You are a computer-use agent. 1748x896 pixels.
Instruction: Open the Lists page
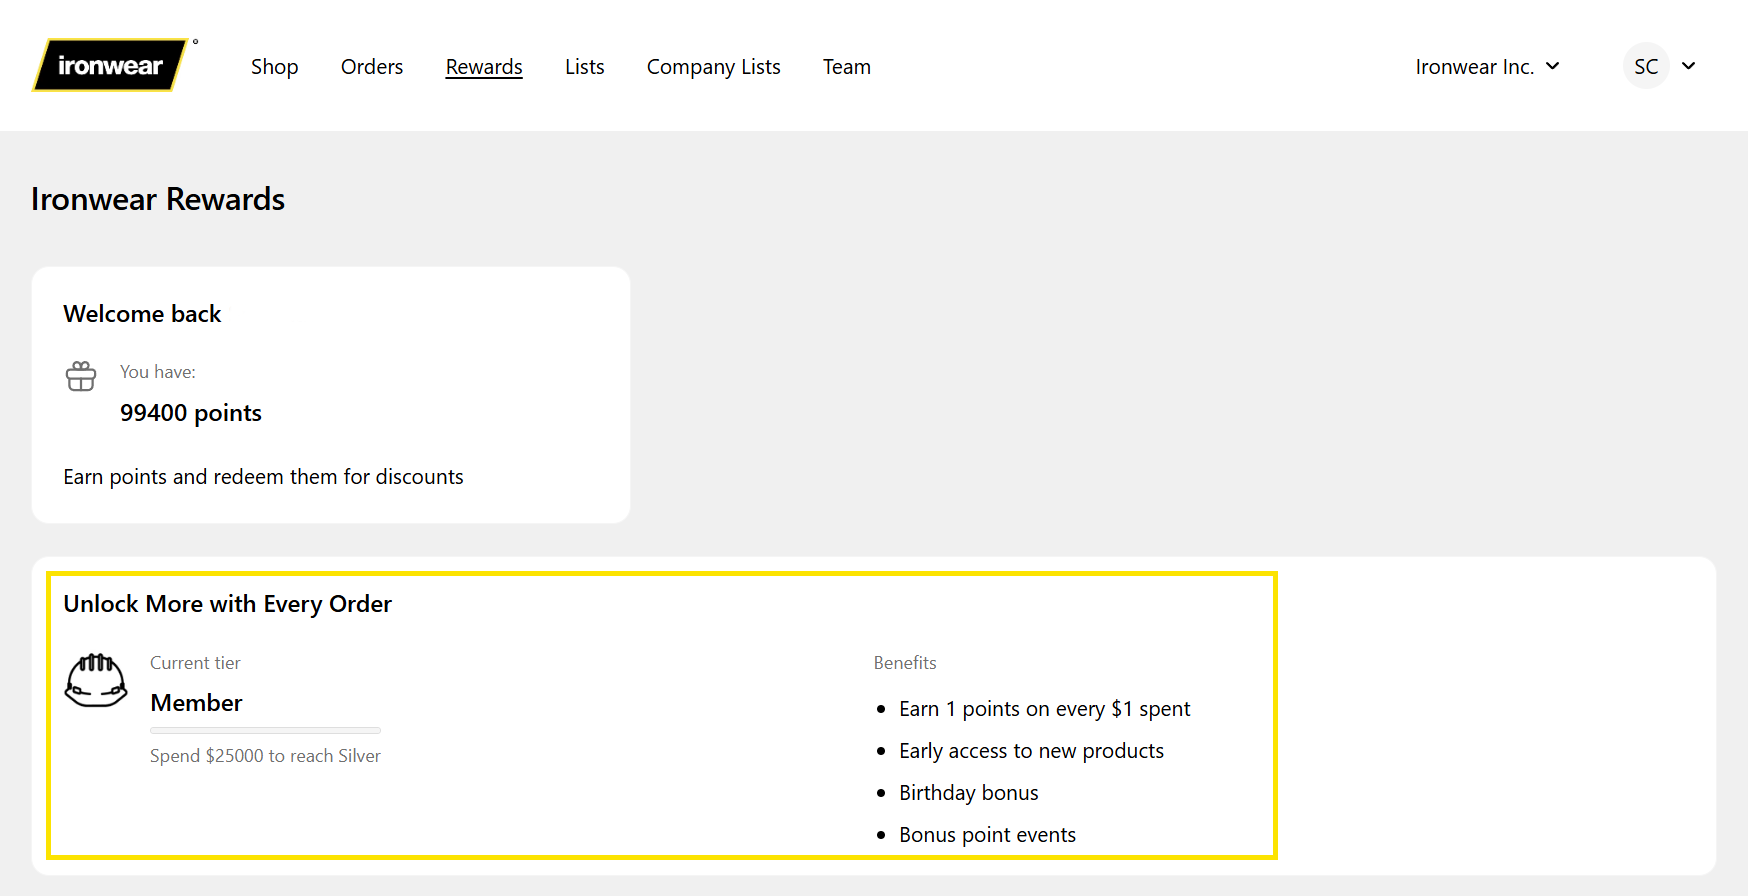(584, 67)
